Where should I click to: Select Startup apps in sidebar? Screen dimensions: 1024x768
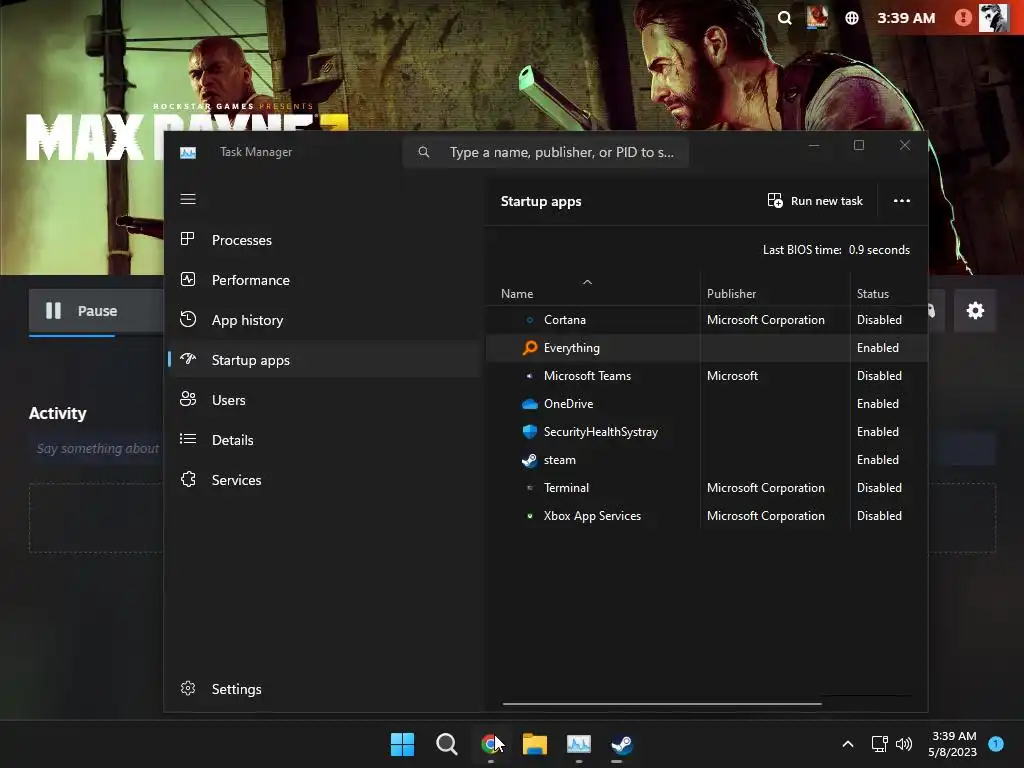point(324,360)
